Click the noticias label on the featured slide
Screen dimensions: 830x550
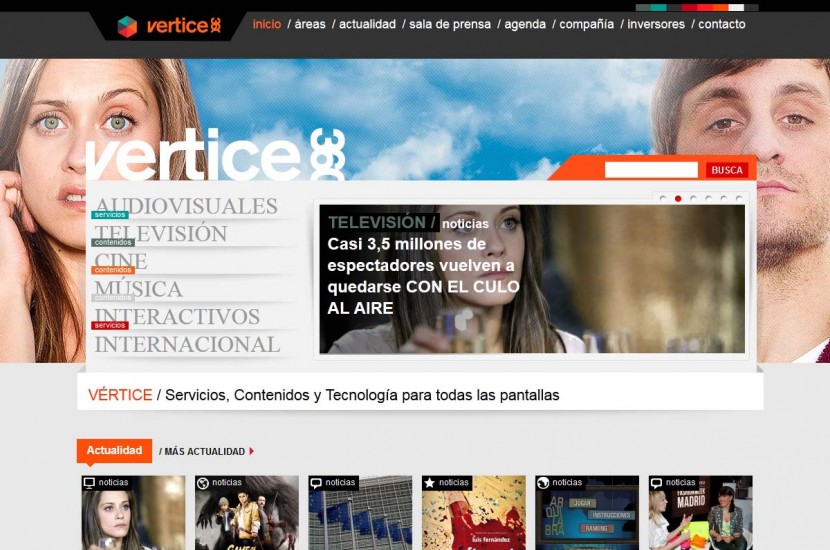(465, 224)
